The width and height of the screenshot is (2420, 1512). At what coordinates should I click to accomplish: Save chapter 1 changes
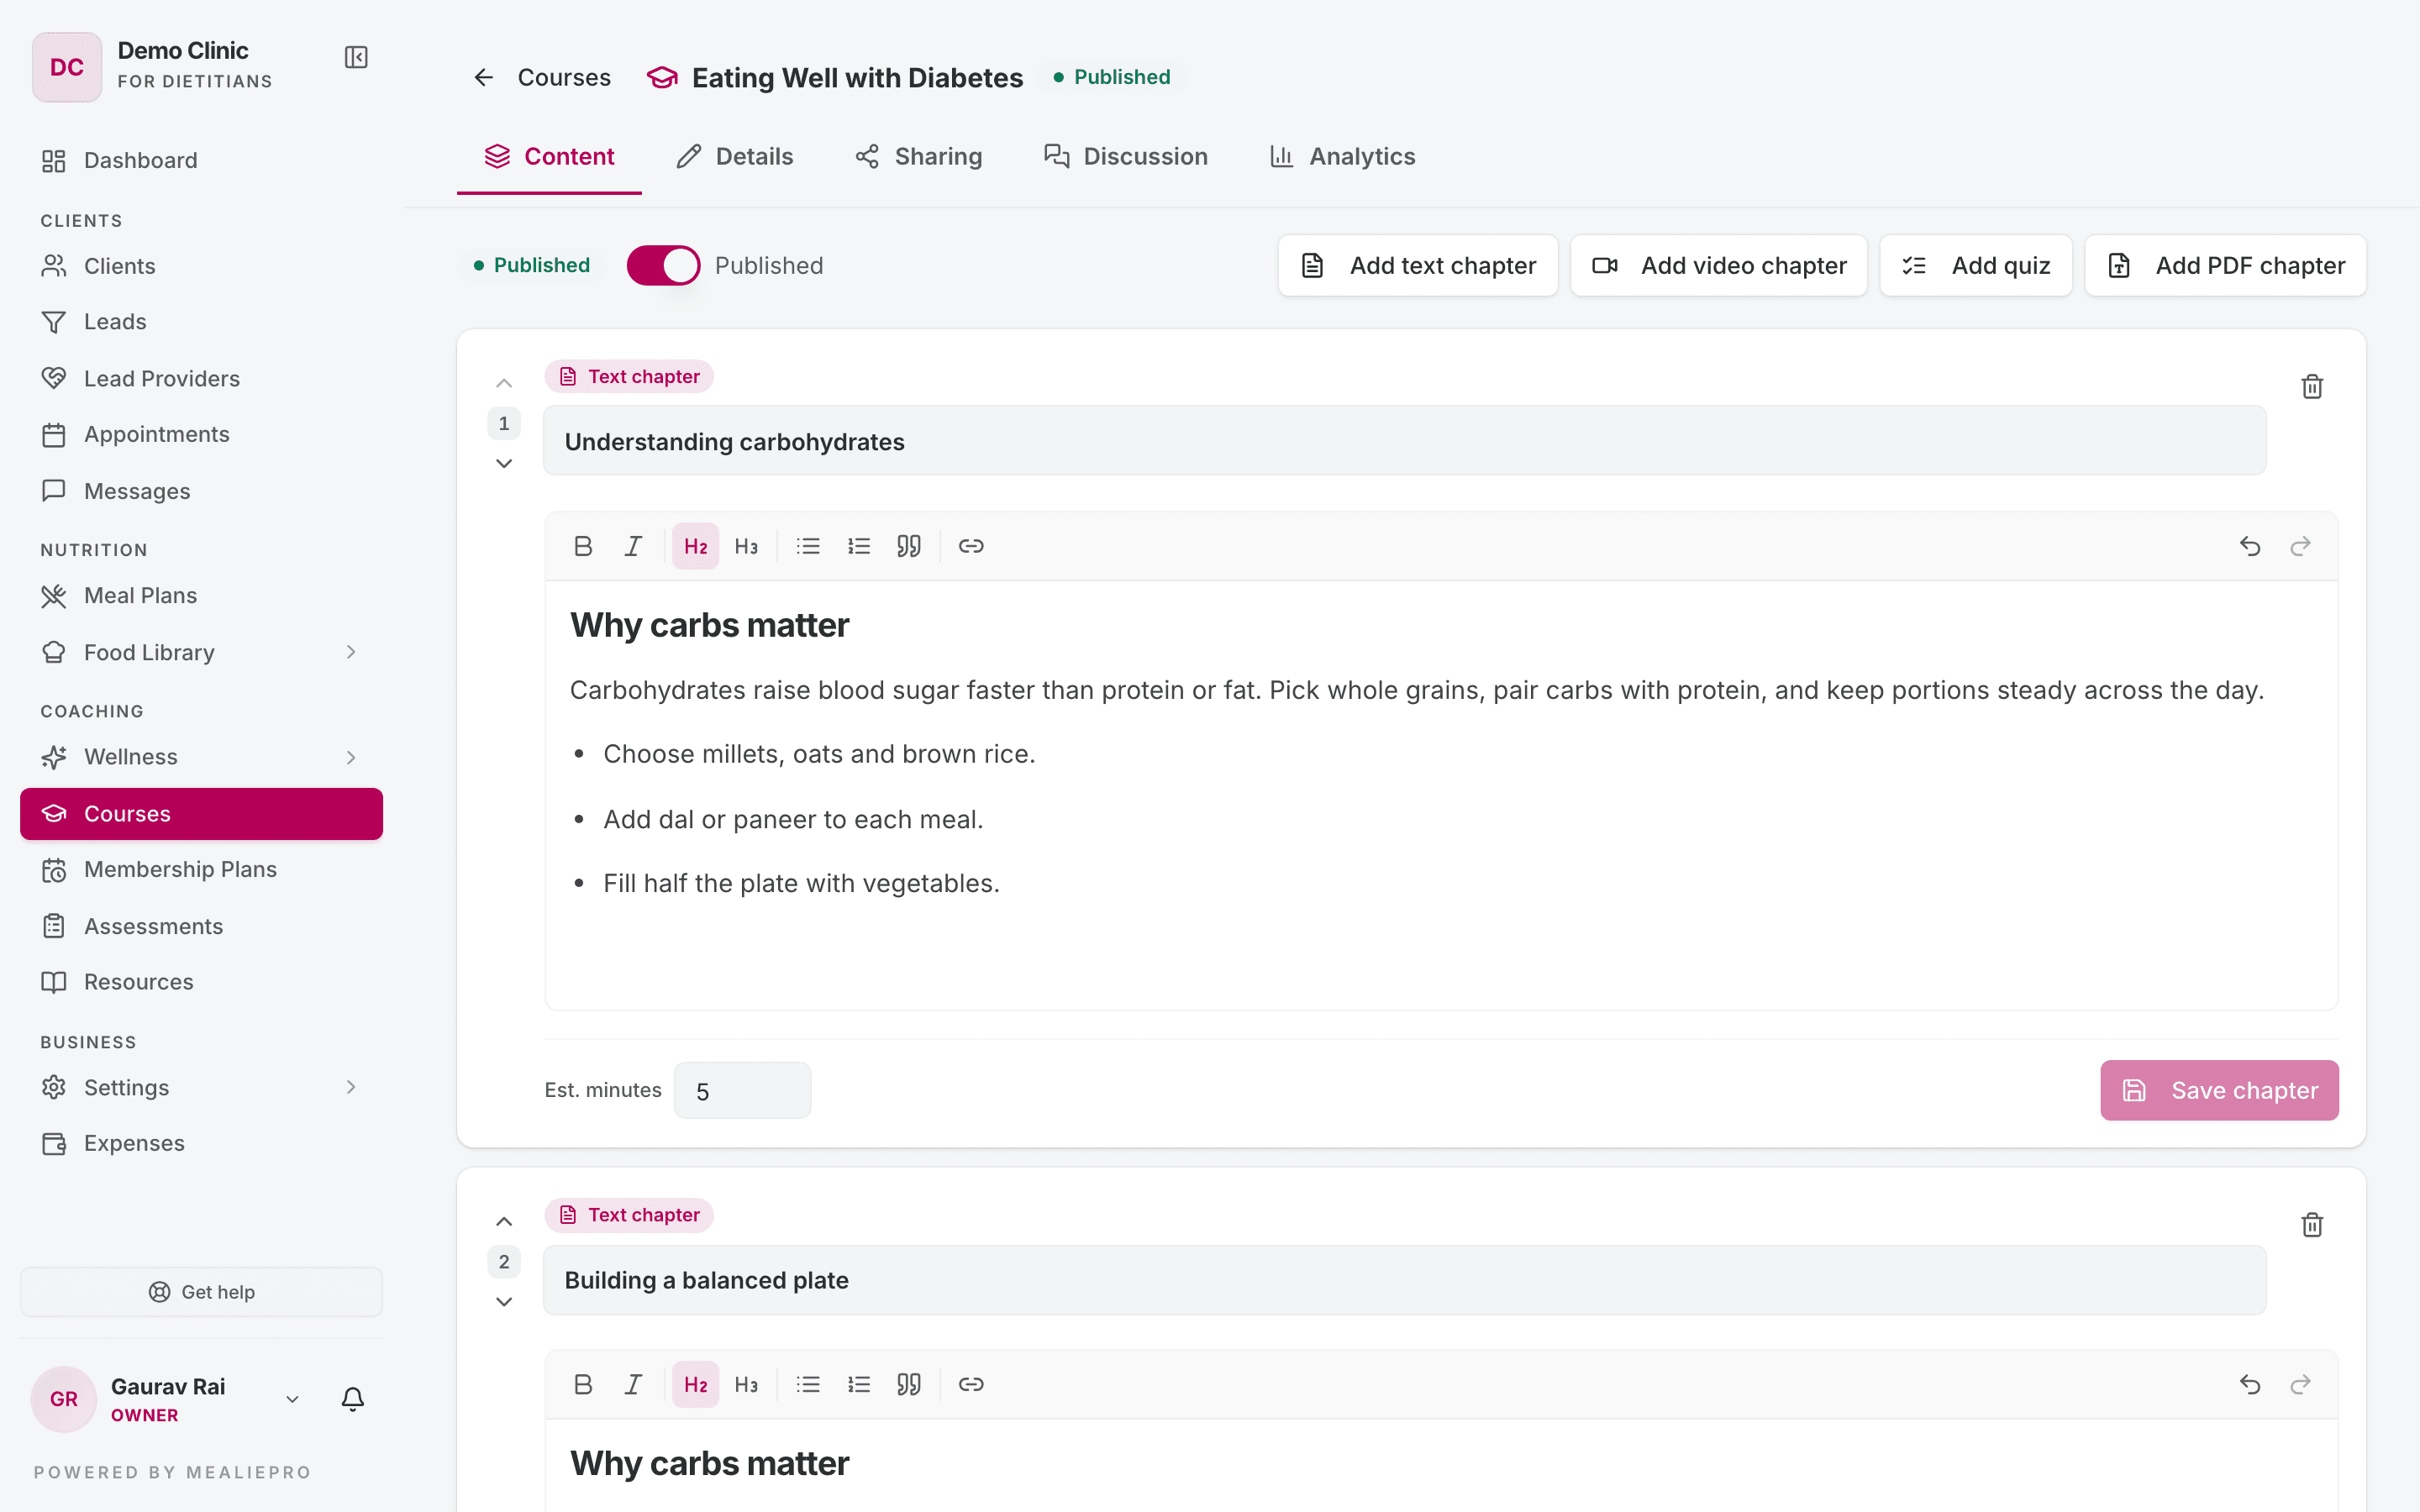pos(2219,1090)
